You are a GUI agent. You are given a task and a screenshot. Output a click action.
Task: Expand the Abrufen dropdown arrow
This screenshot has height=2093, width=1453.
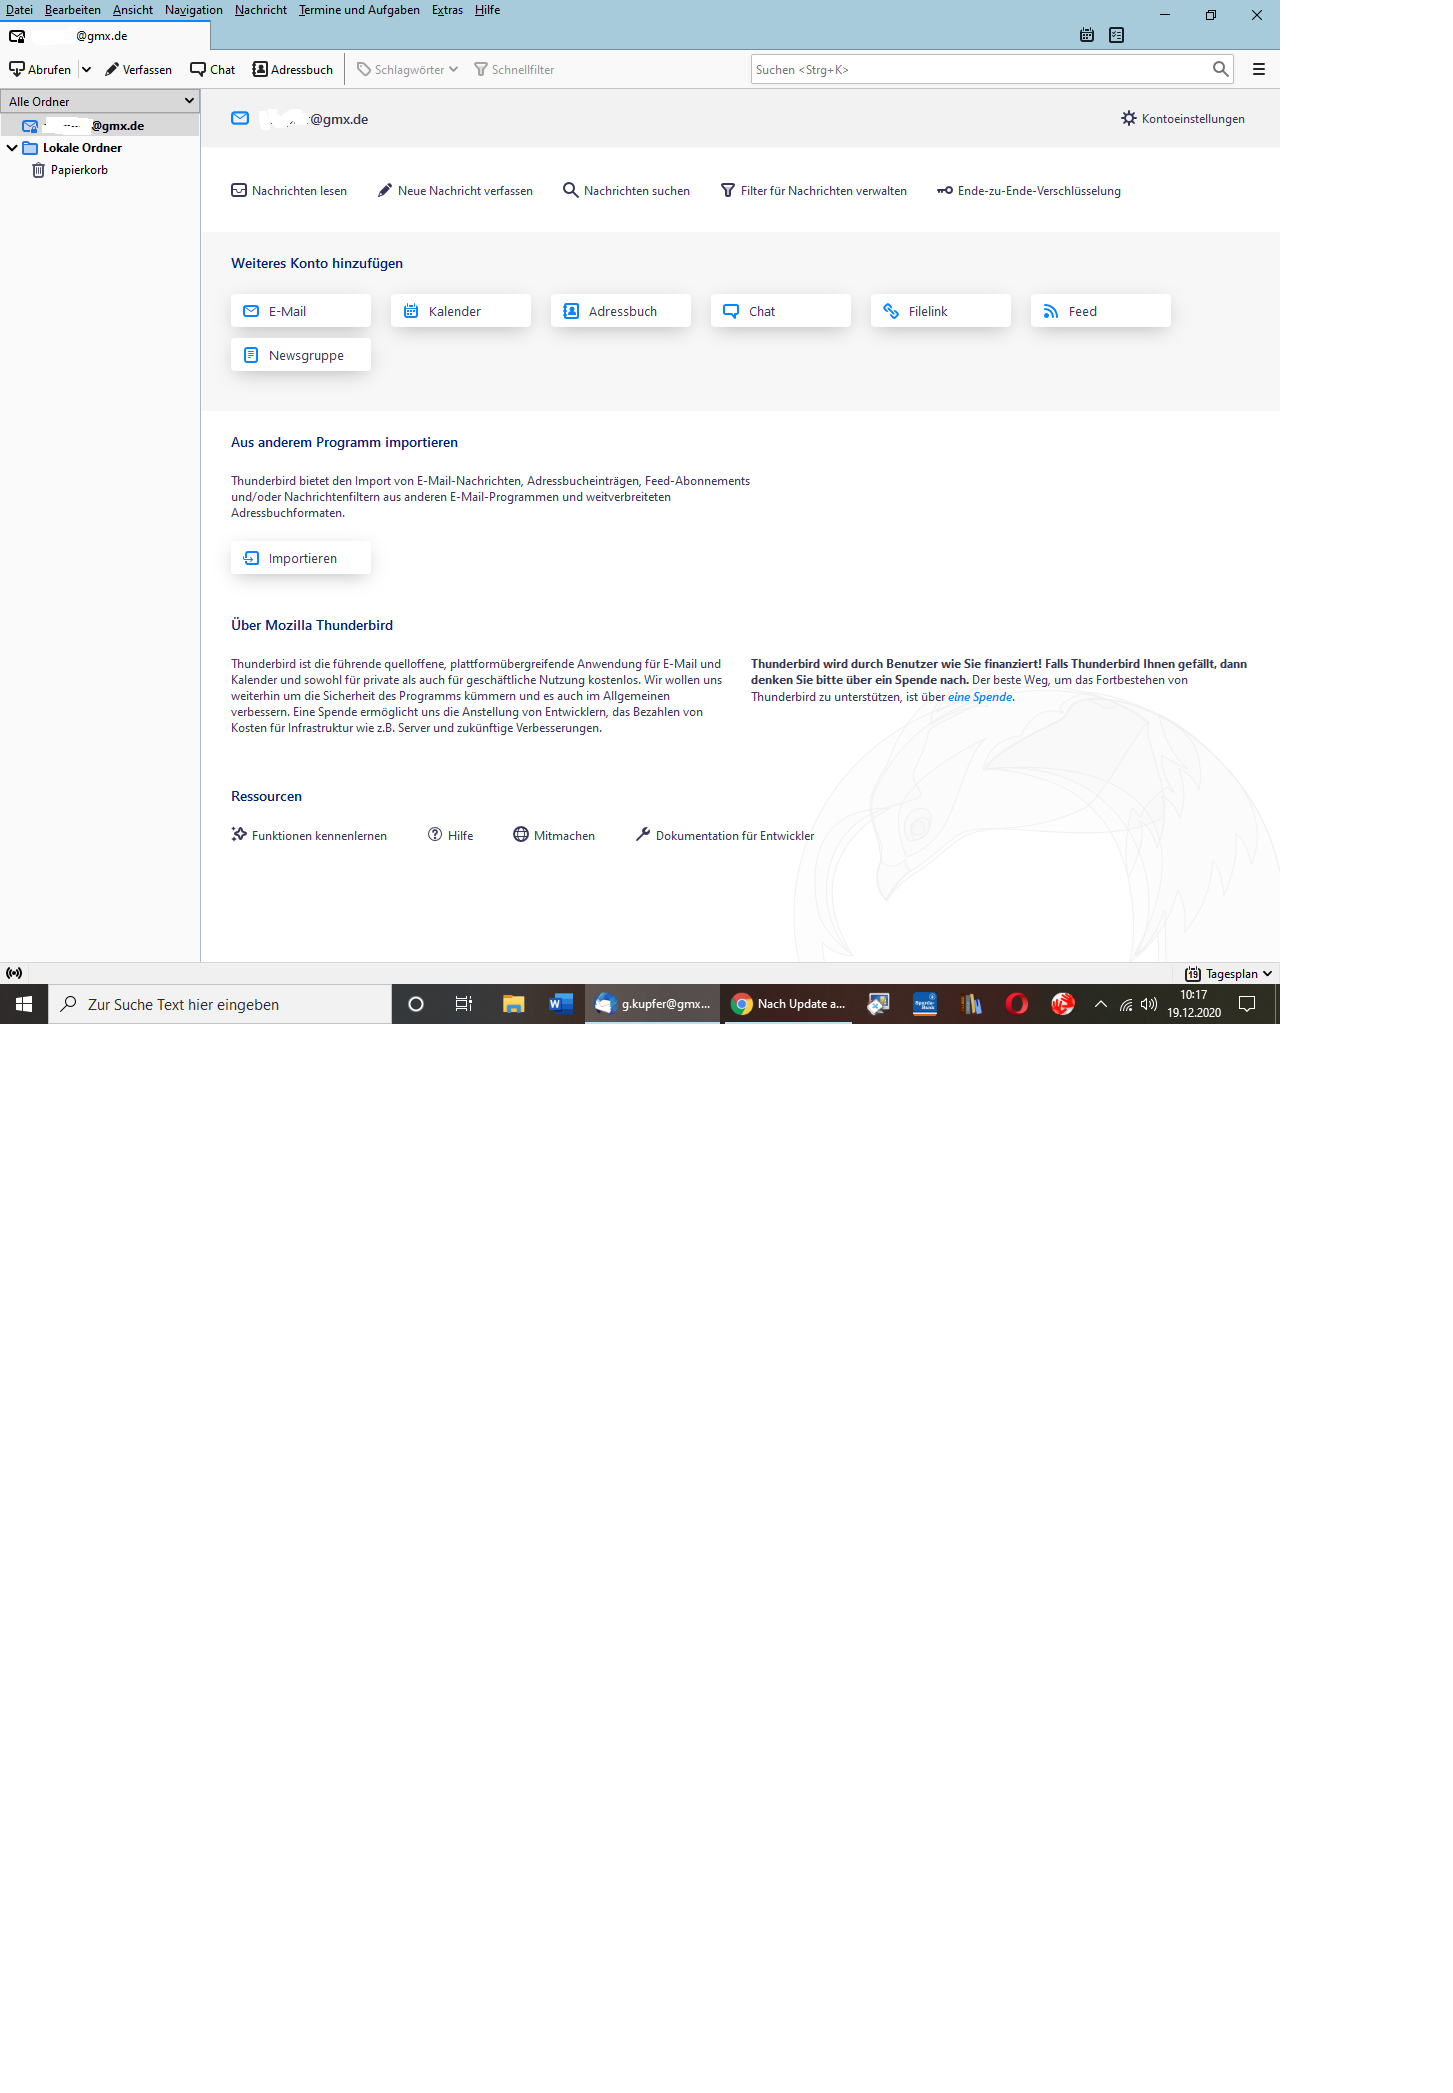86,69
